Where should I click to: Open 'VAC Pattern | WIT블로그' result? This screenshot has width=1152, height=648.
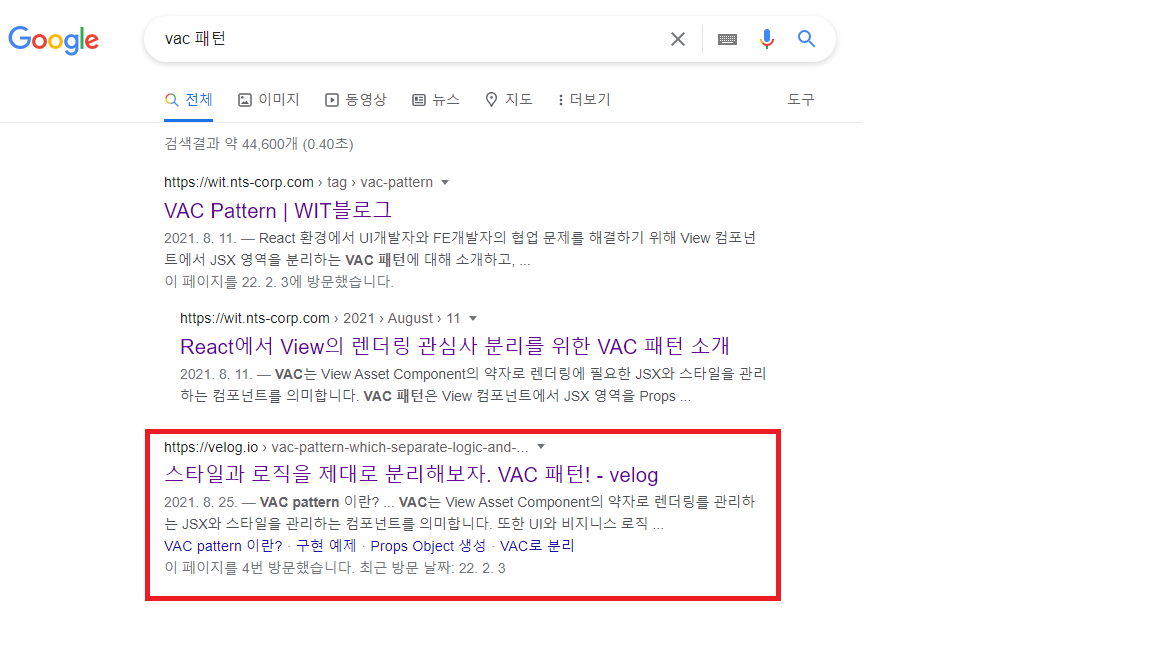pos(278,210)
